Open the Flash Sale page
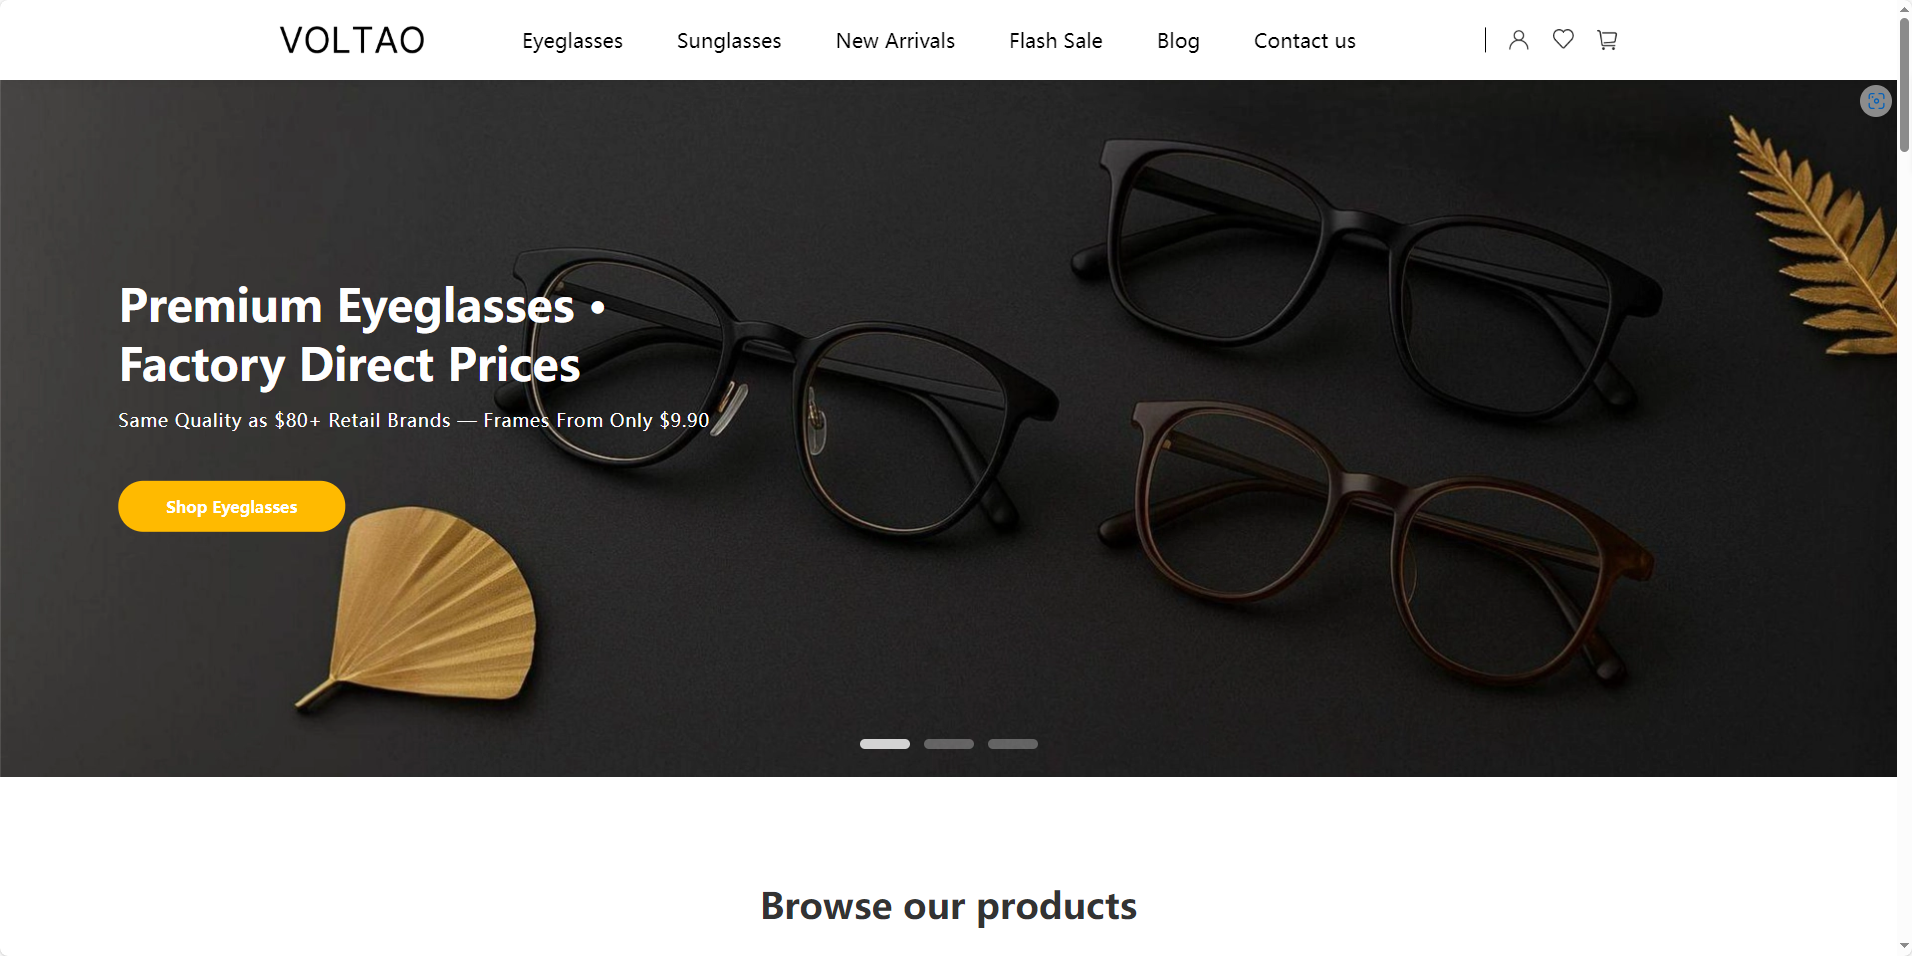The image size is (1912, 956). pos(1055,41)
